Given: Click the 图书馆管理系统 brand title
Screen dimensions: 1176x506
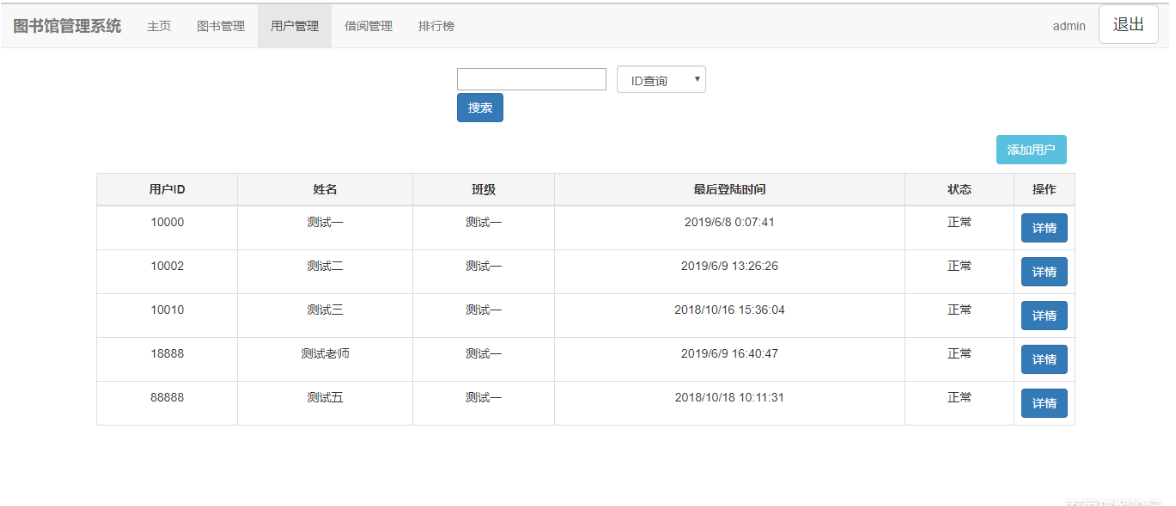Looking at the screenshot, I should (x=67, y=26).
